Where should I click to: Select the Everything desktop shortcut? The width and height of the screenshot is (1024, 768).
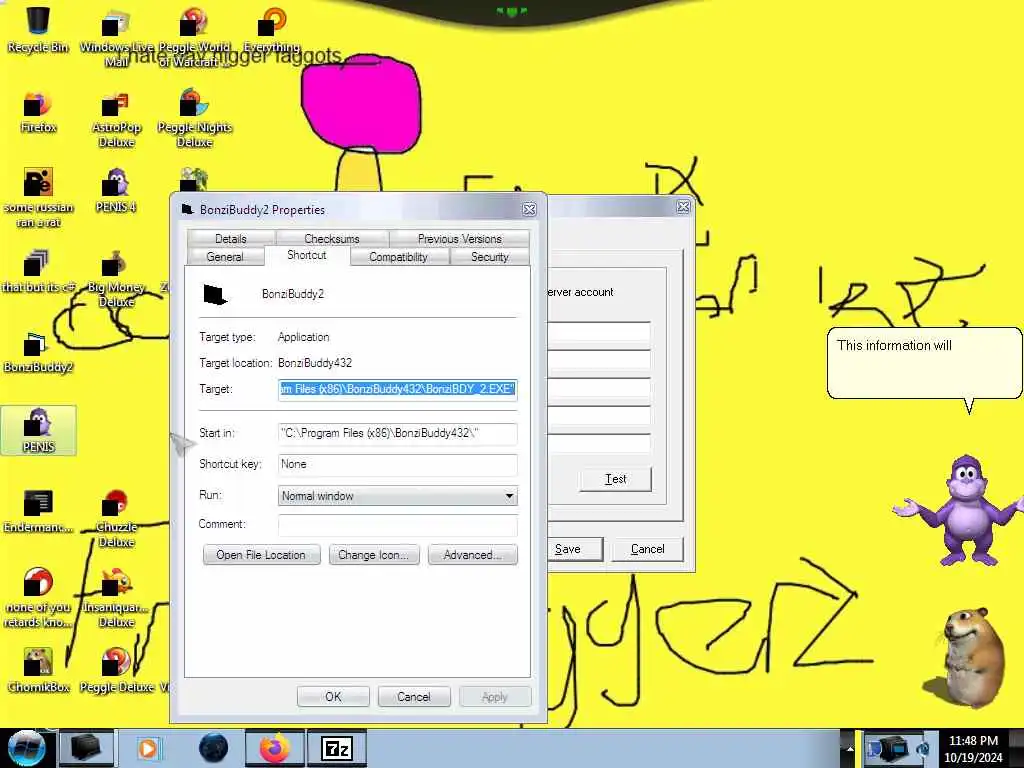[272, 30]
